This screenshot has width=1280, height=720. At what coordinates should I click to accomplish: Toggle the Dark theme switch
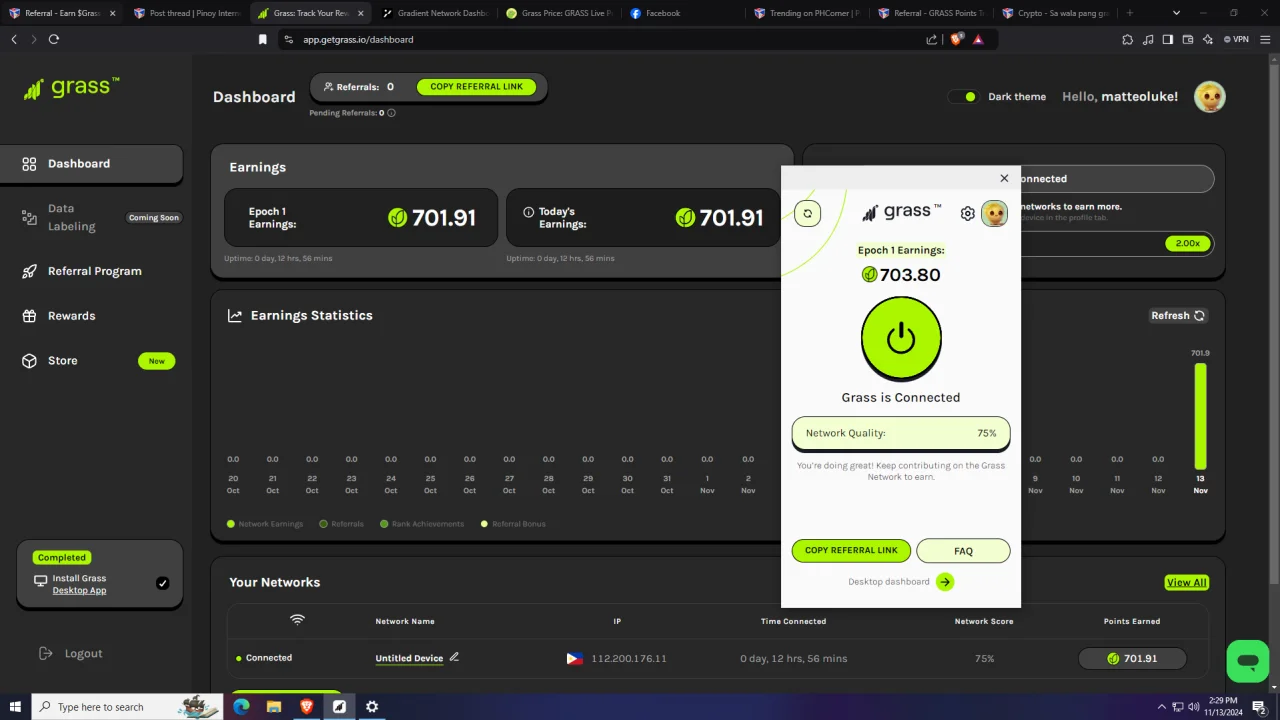963,97
